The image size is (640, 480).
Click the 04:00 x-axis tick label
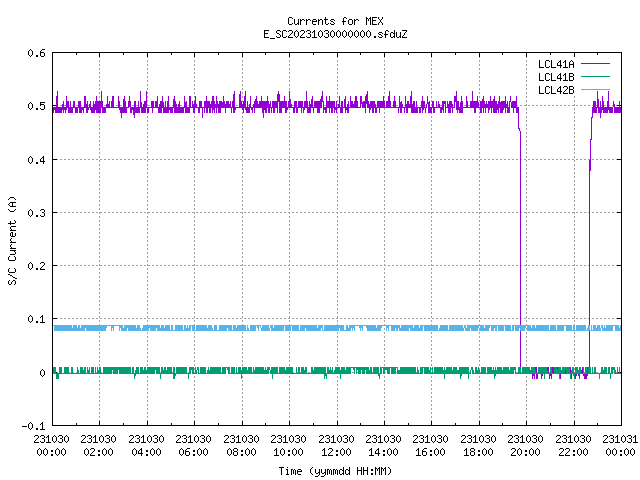coord(146,452)
